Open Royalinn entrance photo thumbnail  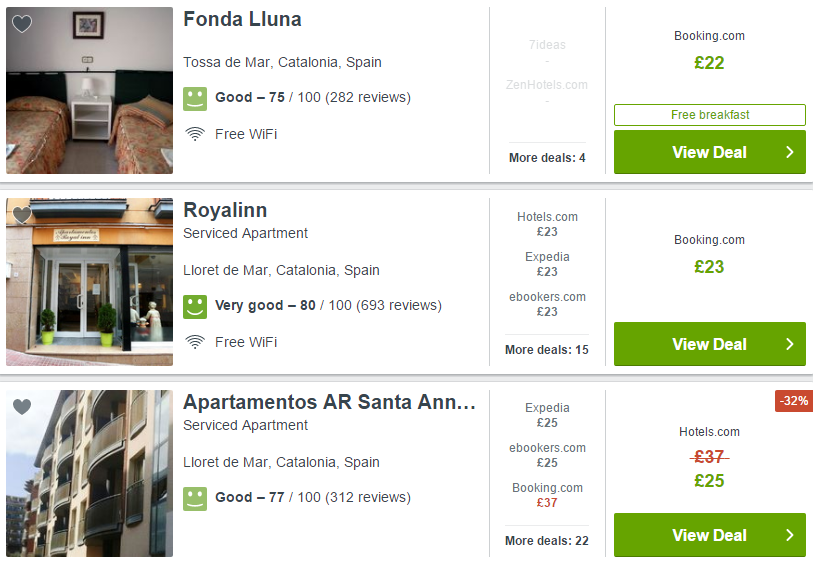[x=89, y=282]
